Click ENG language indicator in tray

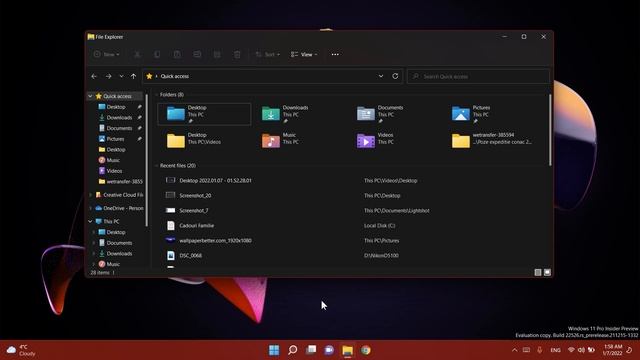pyautogui.click(x=555, y=350)
